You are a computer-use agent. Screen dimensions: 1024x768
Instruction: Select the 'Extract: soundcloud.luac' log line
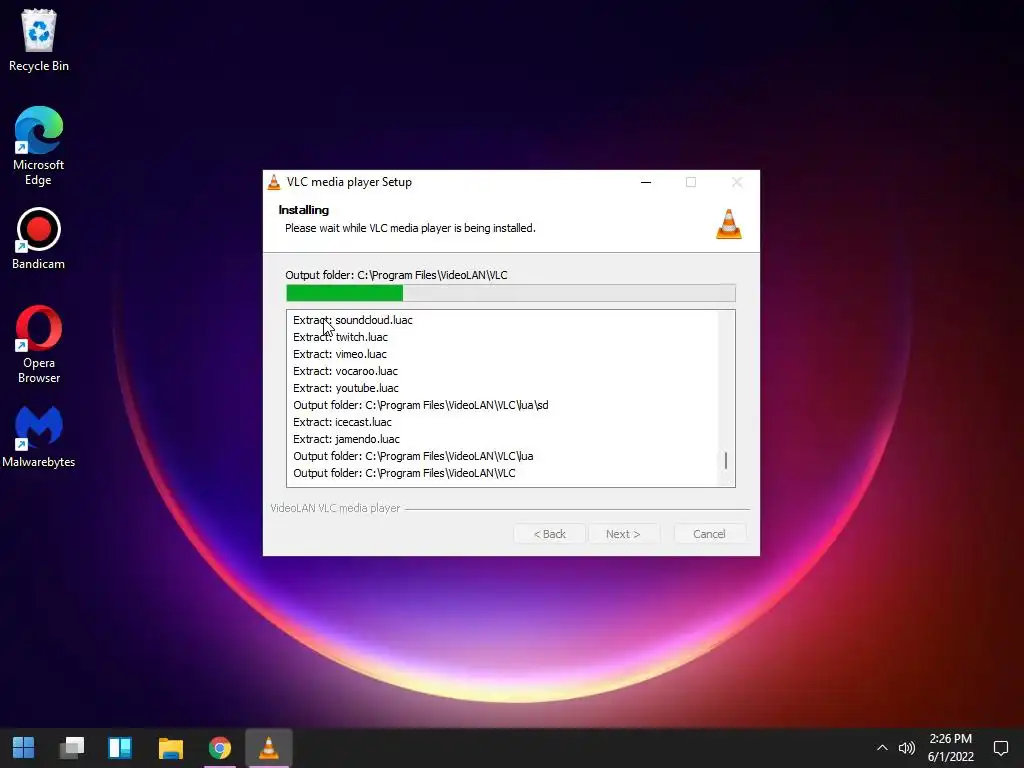pyautogui.click(x=353, y=320)
